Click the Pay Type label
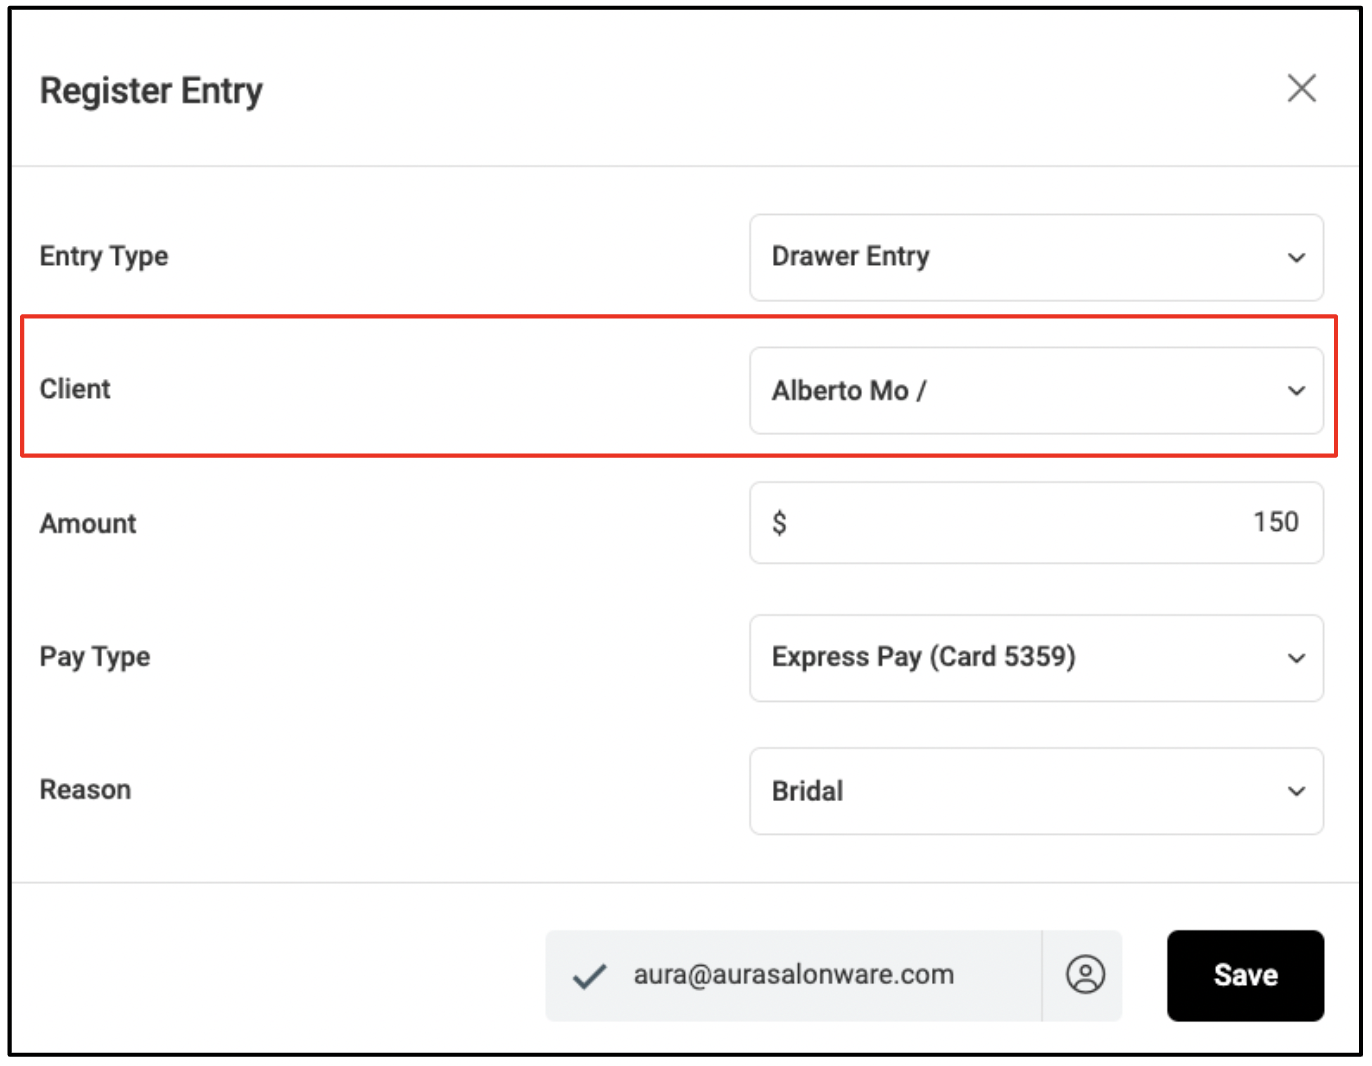Screen dimensions: 1372x1066 point(95,657)
